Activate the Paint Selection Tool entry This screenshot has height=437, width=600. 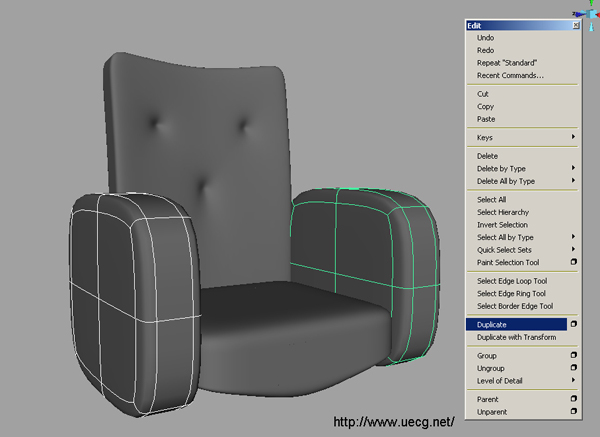pos(508,263)
